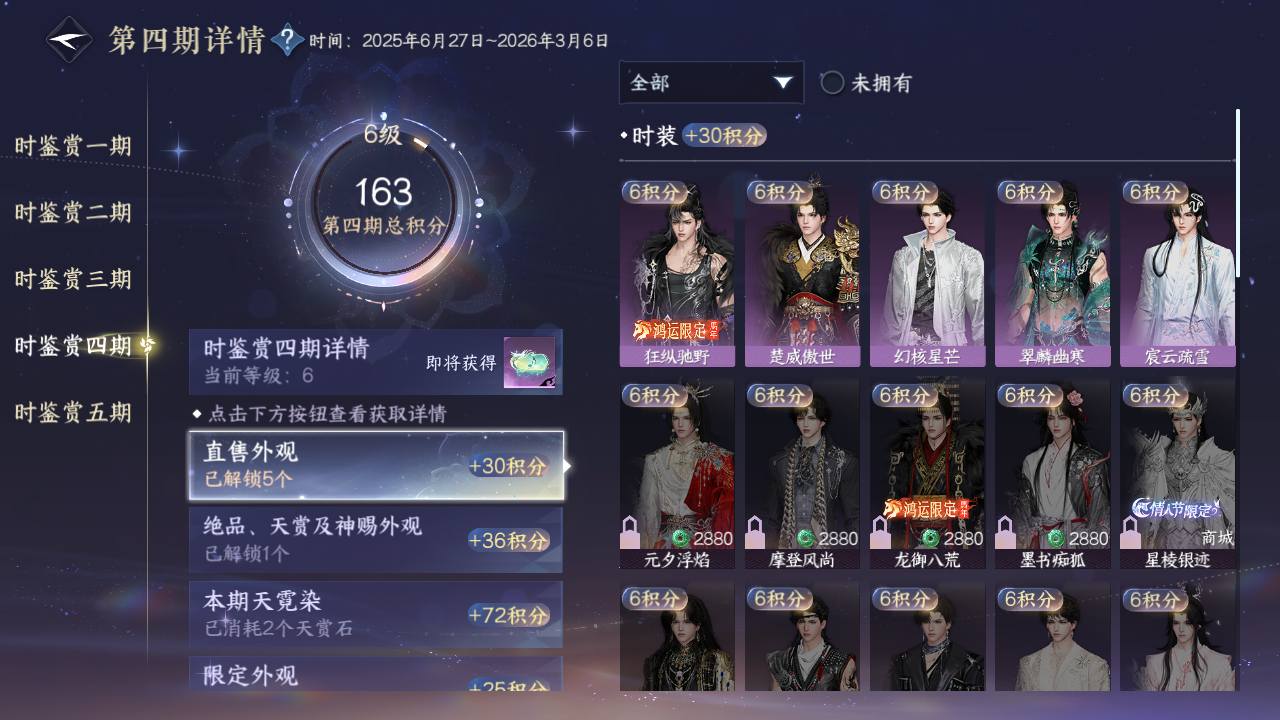Image resolution: width=1280 pixels, height=720 pixels.
Task: Click the back arrow diamond icon
Action: (69, 40)
